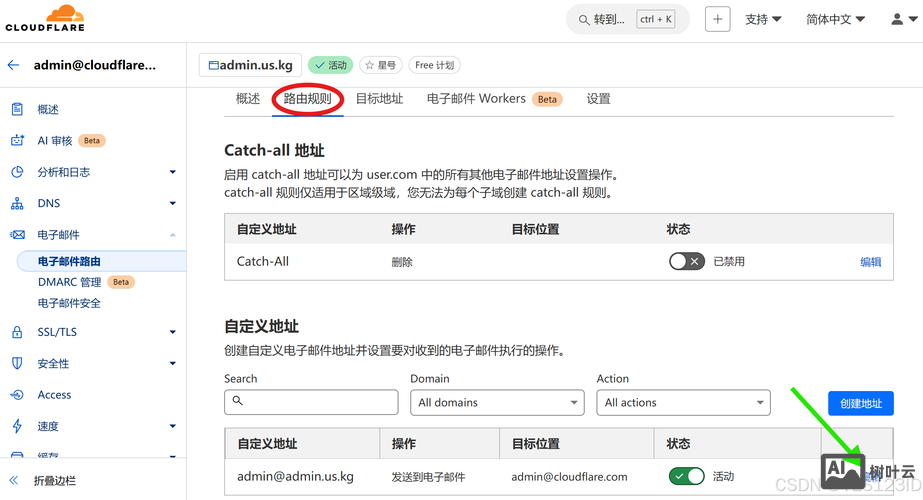Click the 编辑 link for Catch-All
This screenshot has width=923, height=500.
click(x=870, y=262)
